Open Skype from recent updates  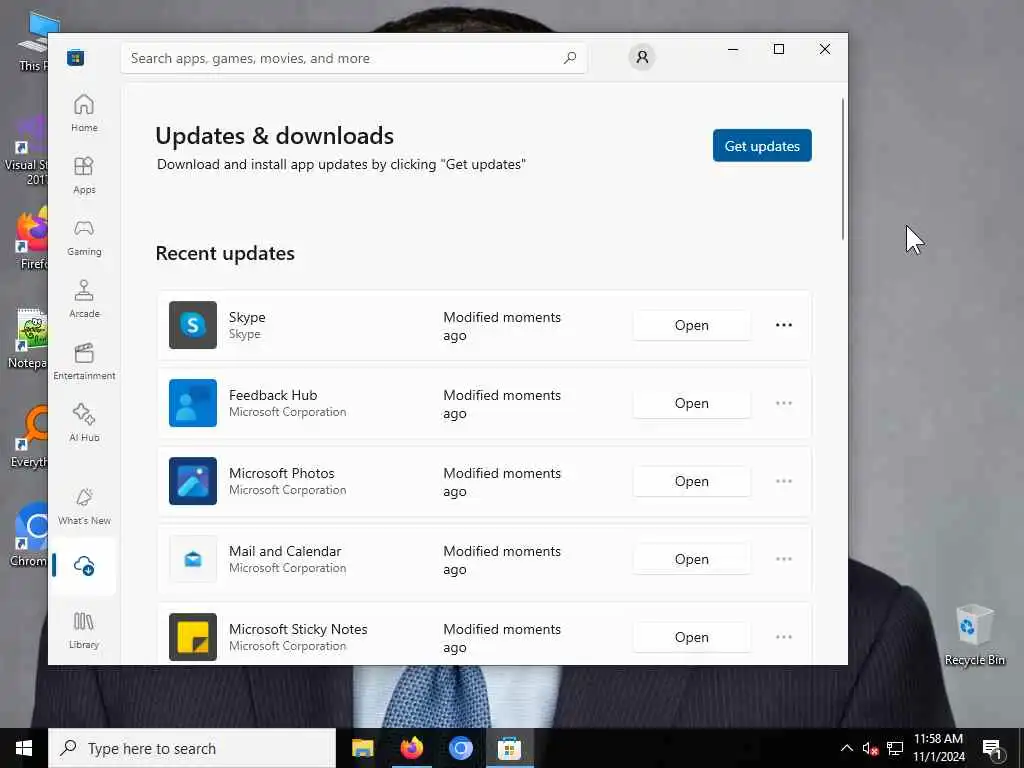pos(692,325)
